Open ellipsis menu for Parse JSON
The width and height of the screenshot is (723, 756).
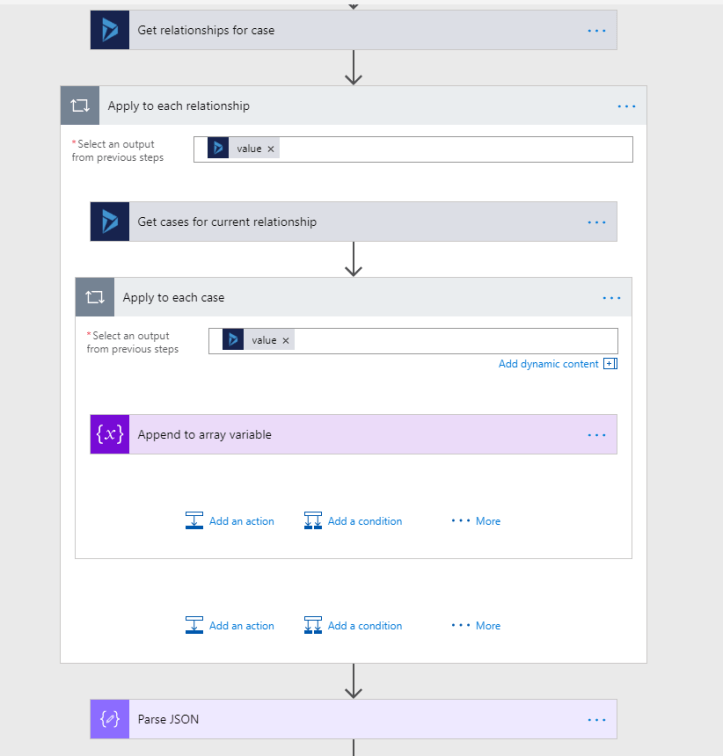(597, 719)
